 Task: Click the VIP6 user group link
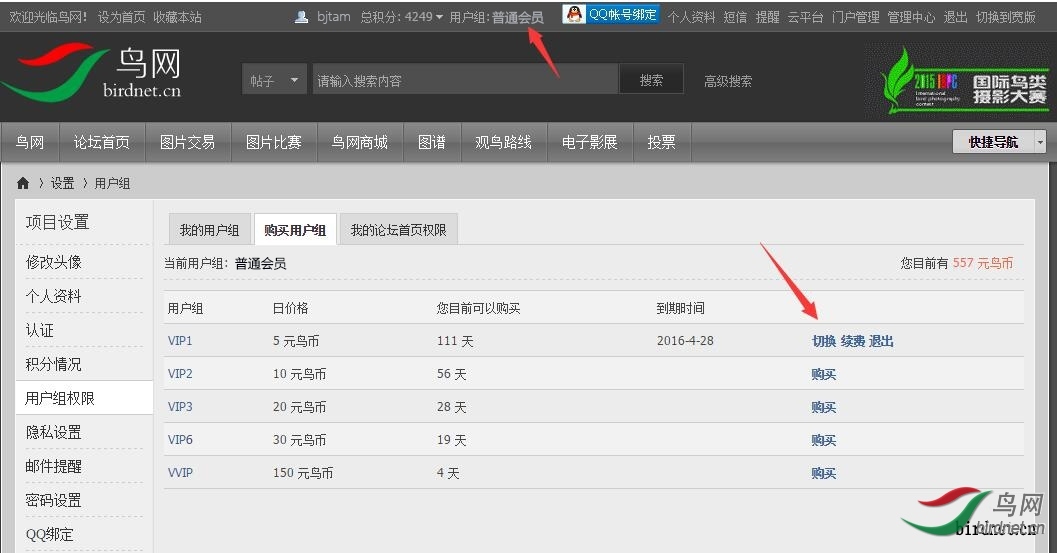tap(180, 440)
